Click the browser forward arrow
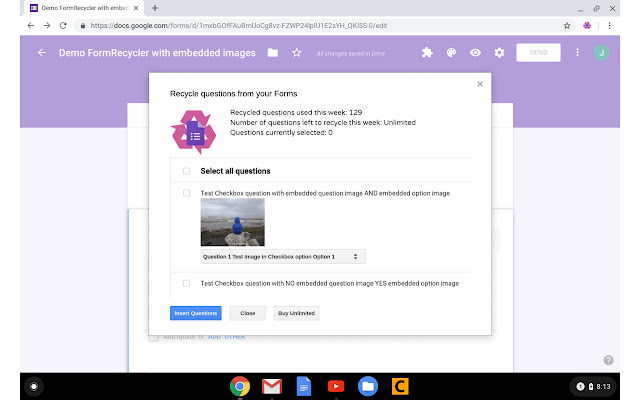This screenshot has width=640, height=400. pos(47,25)
